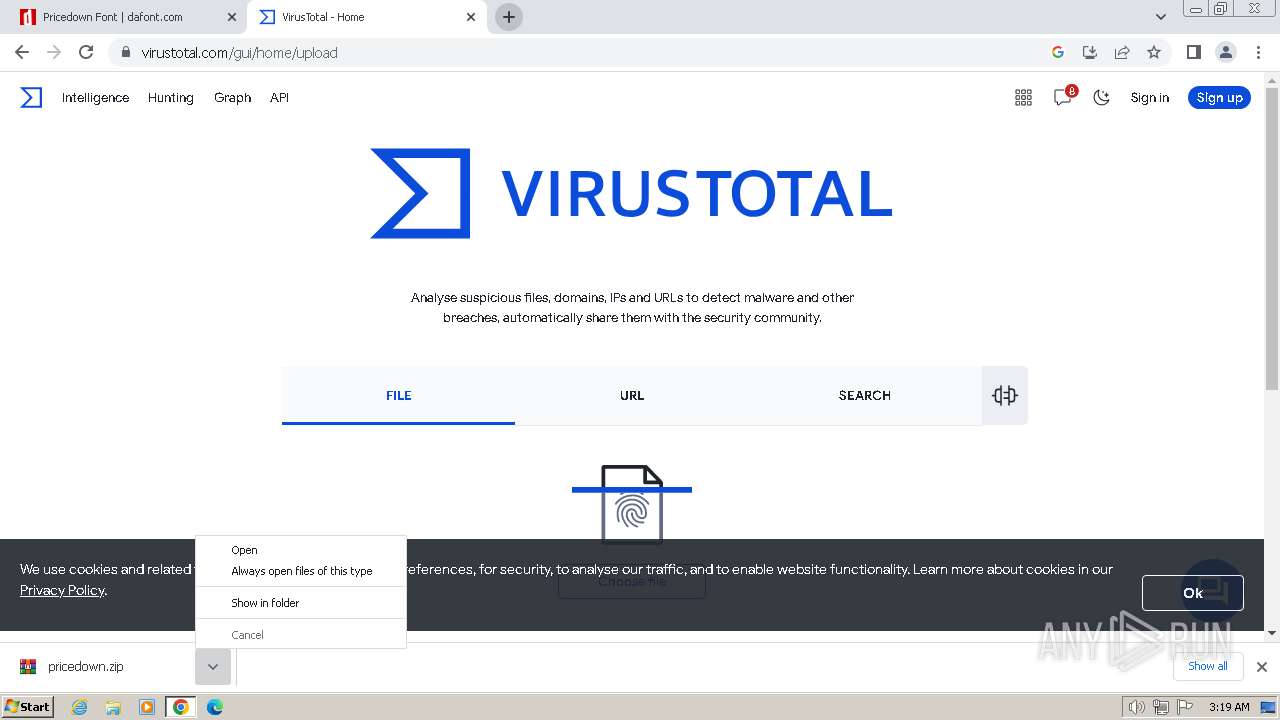Open the Graph nav link

coord(232,97)
